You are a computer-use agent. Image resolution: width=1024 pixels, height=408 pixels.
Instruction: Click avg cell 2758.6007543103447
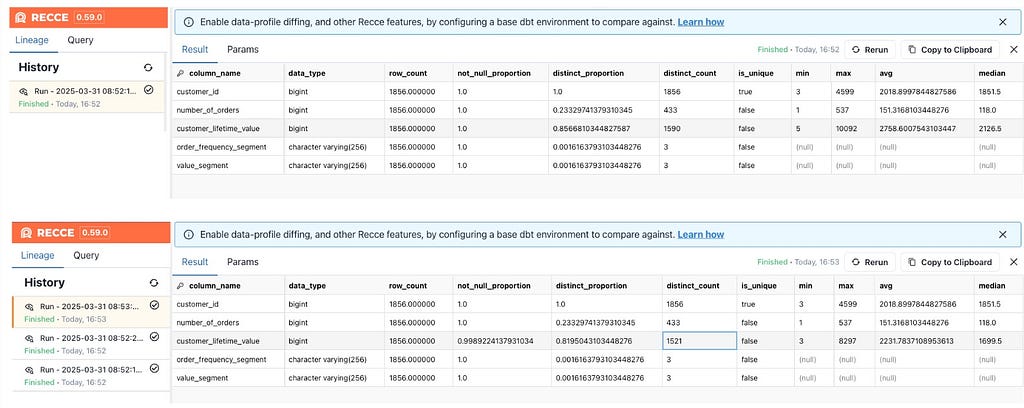pyautogui.click(x=924, y=129)
